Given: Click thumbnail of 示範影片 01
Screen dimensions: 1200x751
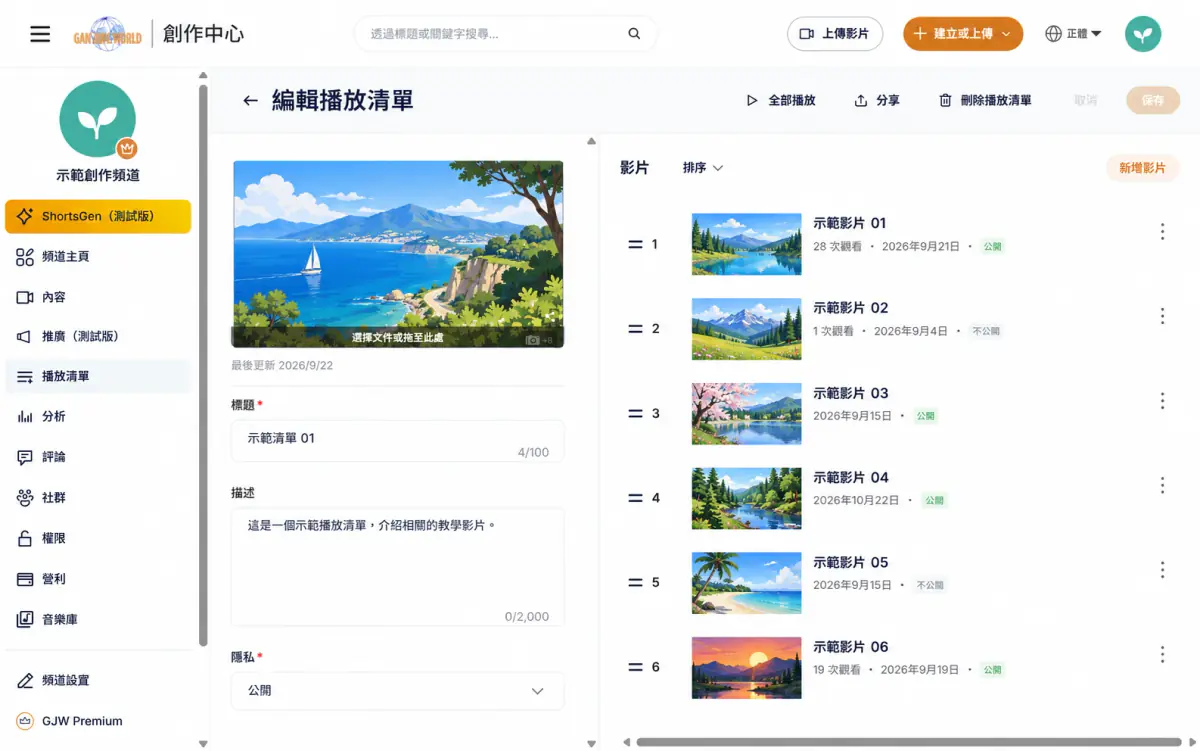Looking at the screenshot, I should coord(746,244).
